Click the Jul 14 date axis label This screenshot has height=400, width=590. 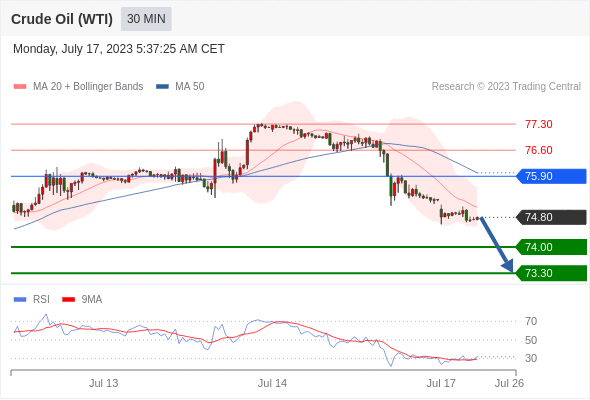tap(272, 383)
